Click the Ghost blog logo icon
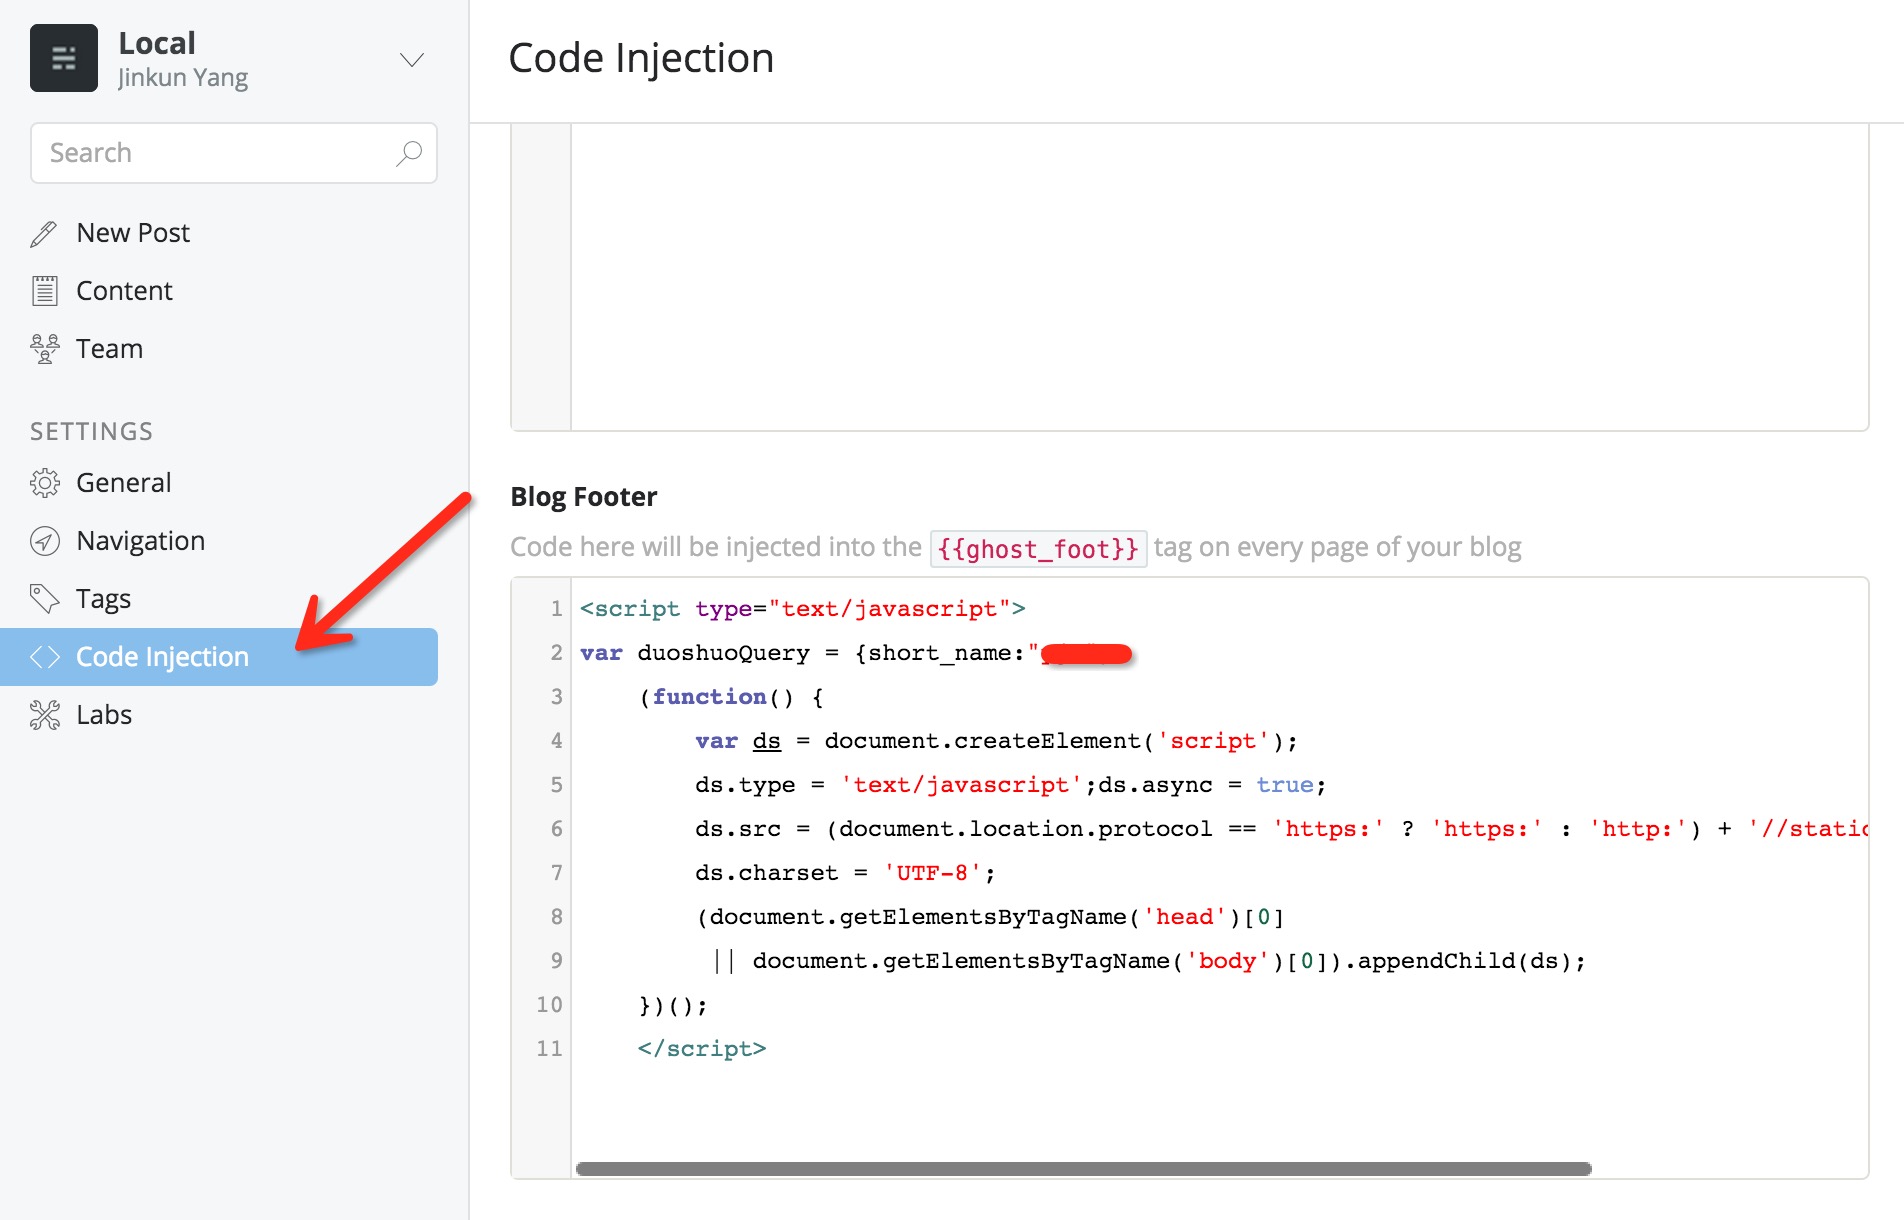The height and width of the screenshot is (1220, 1904). point(64,58)
